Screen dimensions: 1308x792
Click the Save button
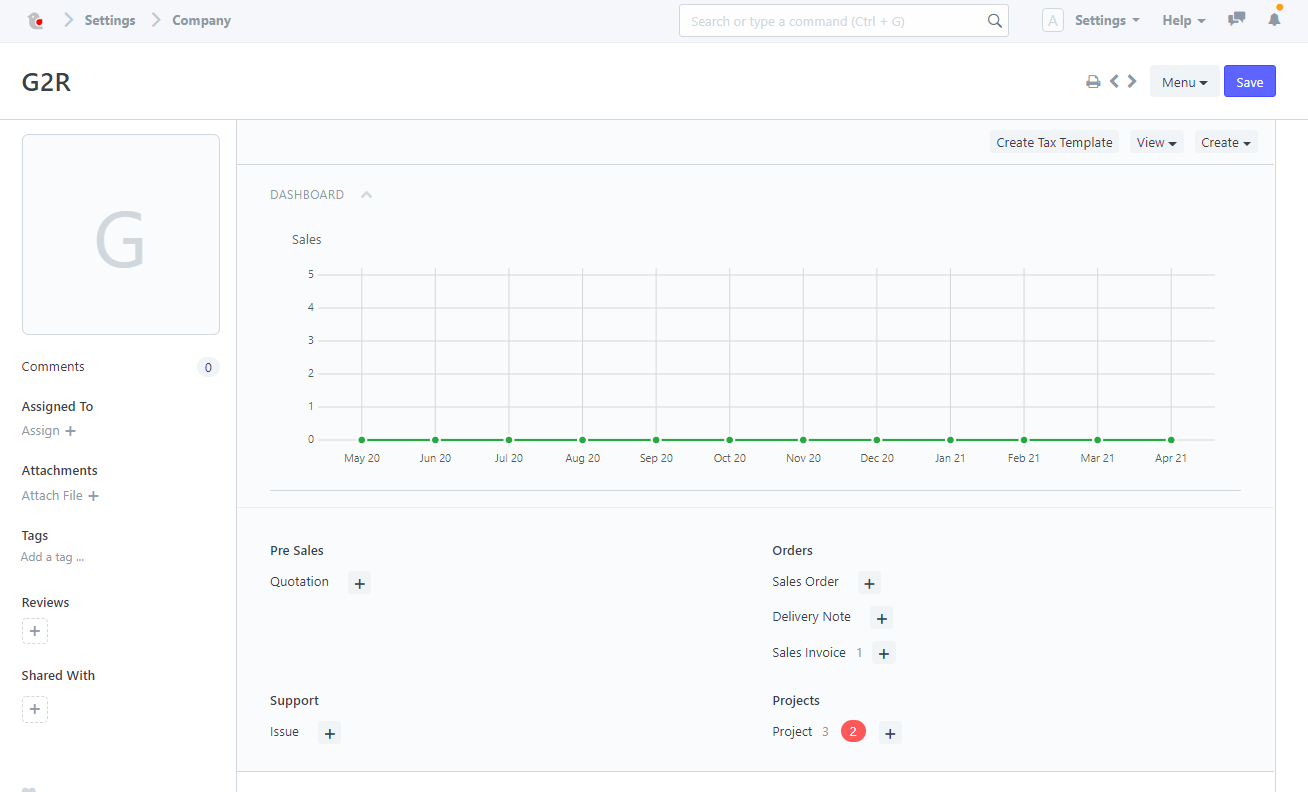pos(1250,82)
